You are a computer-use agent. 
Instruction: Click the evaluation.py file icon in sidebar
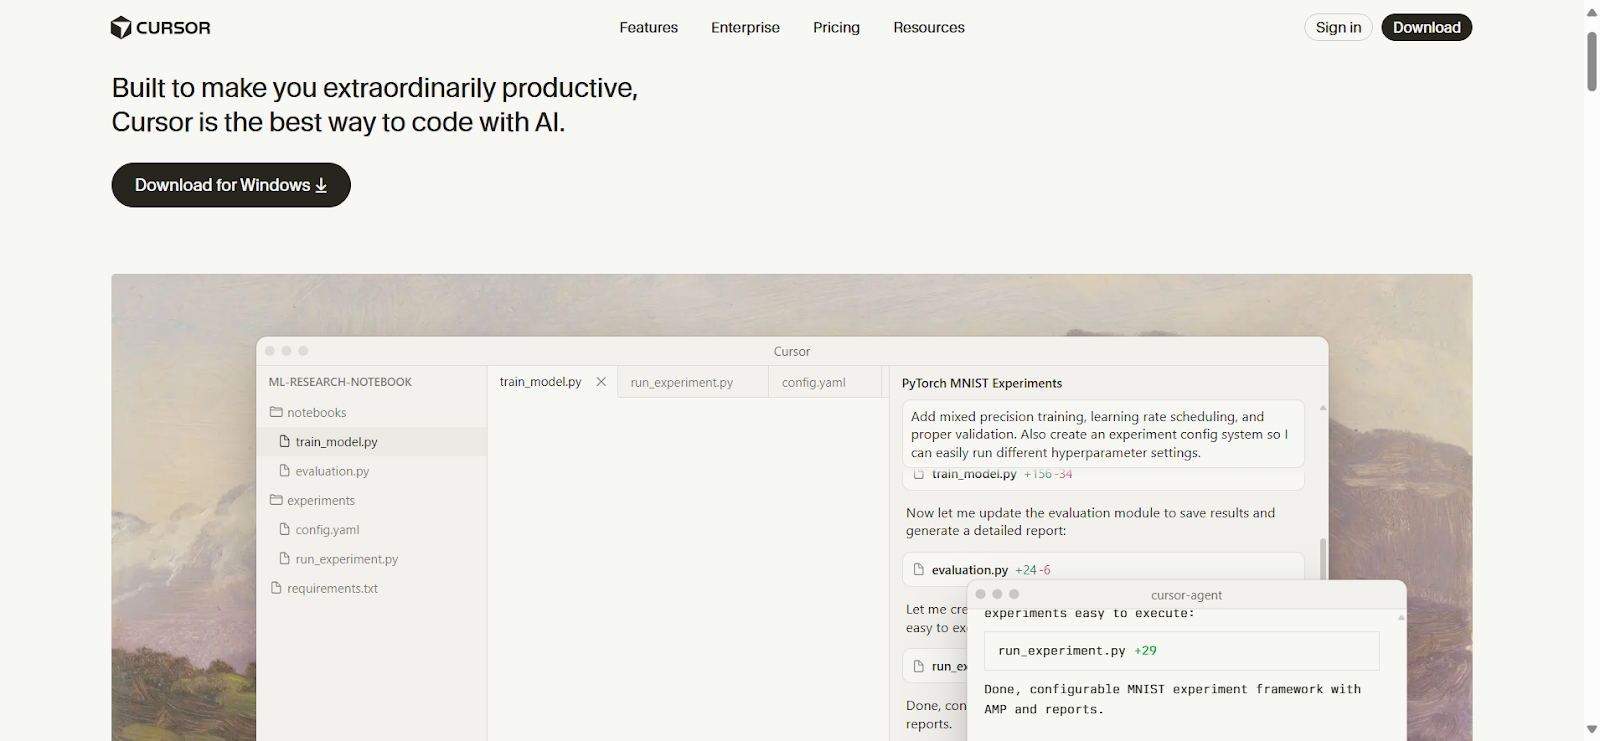click(x=284, y=470)
